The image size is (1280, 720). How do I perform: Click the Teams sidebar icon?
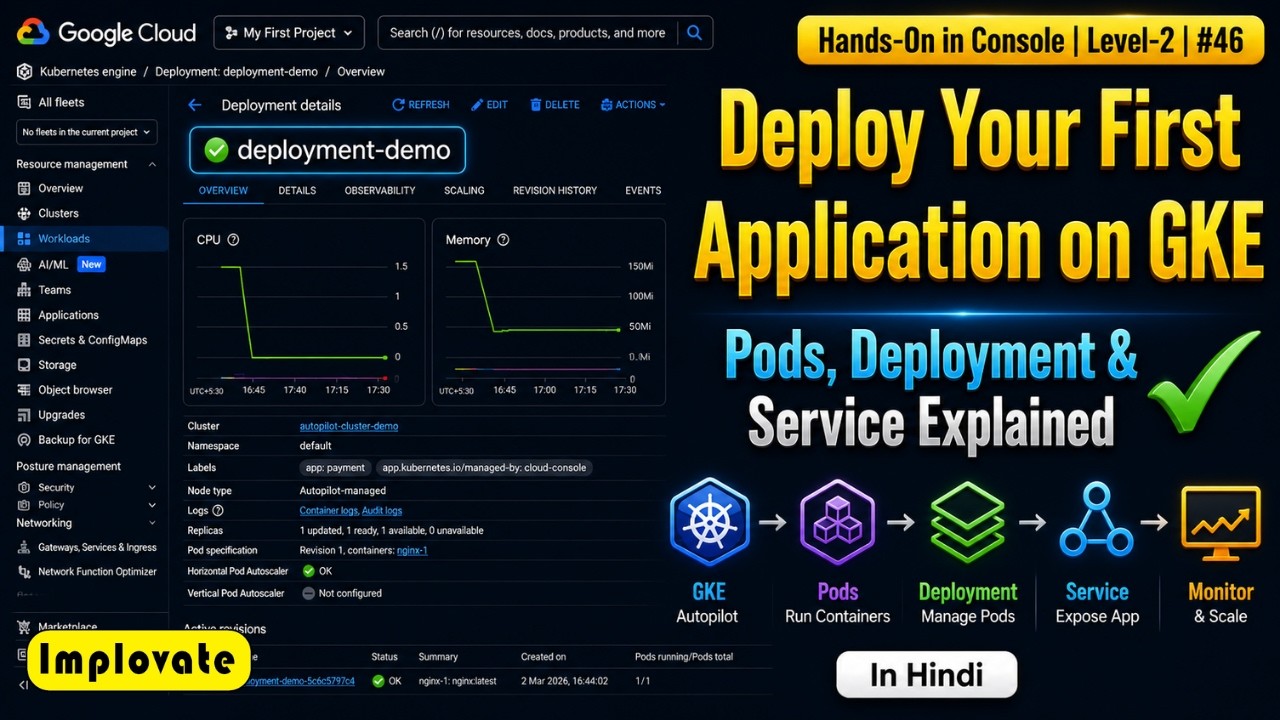pos(24,290)
